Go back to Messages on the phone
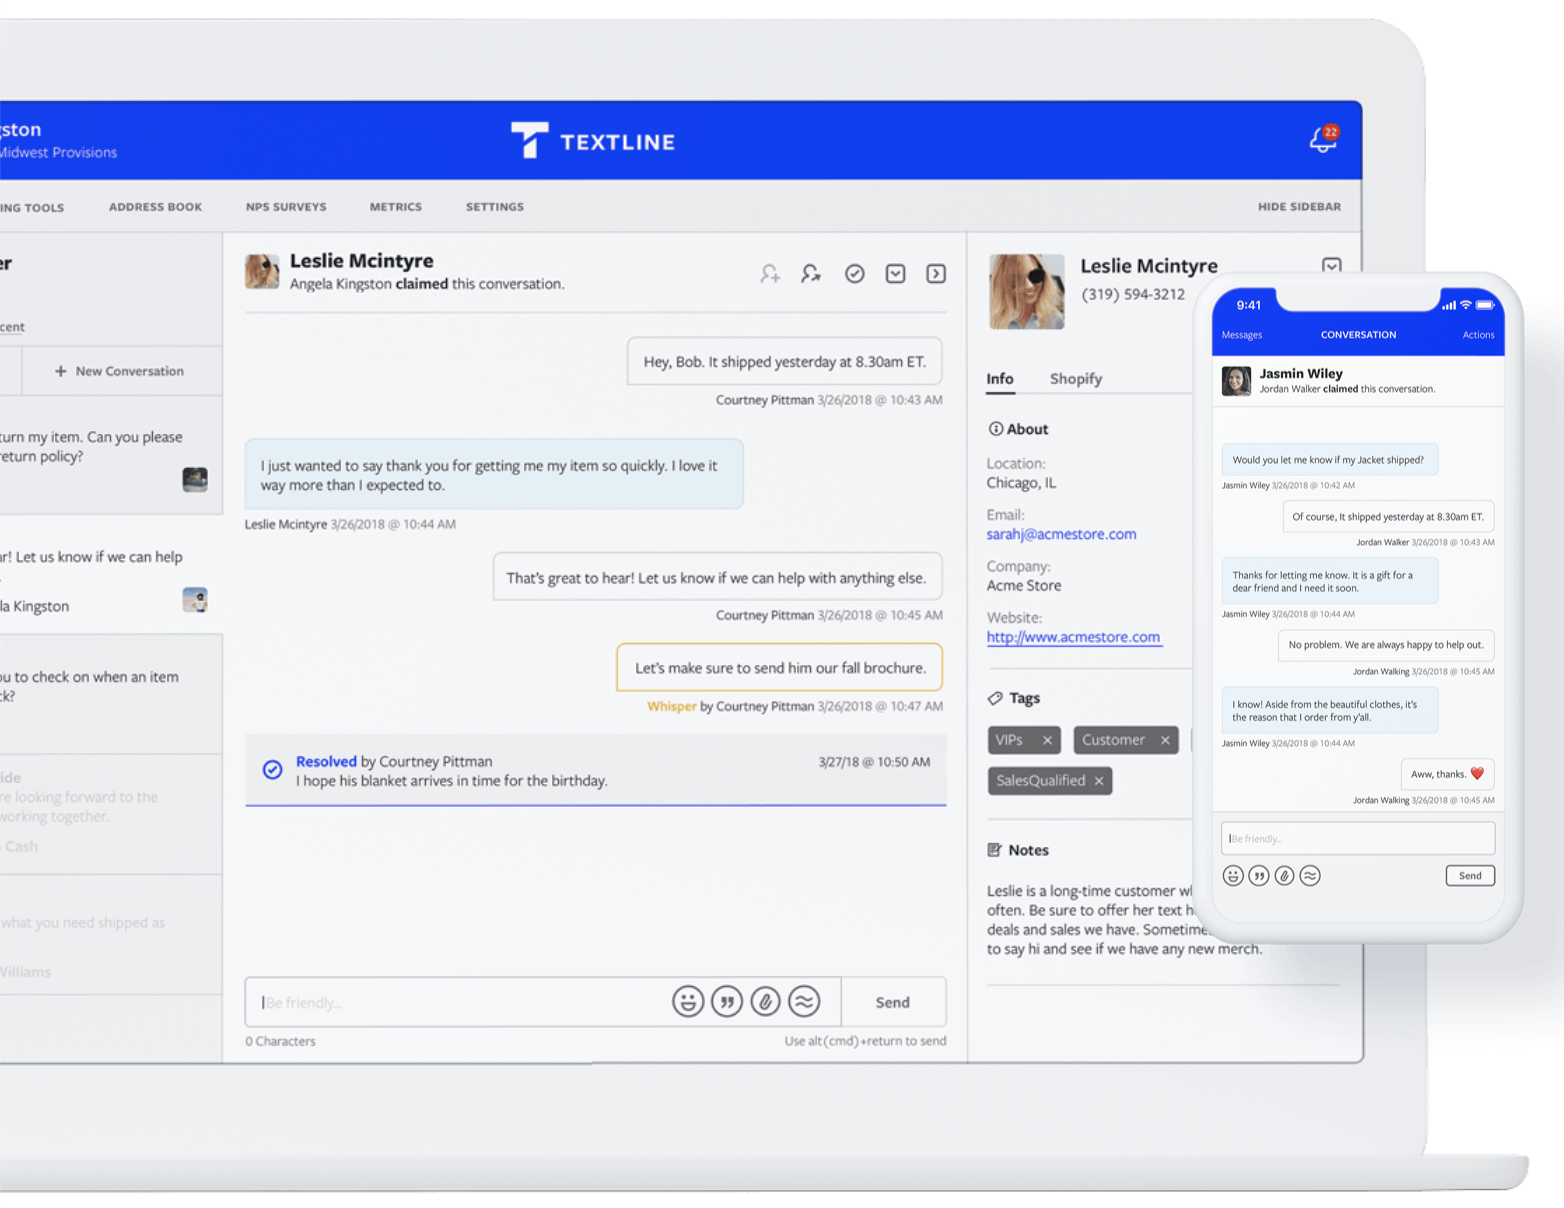This screenshot has height=1208, width=1564. (x=1242, y=335)
